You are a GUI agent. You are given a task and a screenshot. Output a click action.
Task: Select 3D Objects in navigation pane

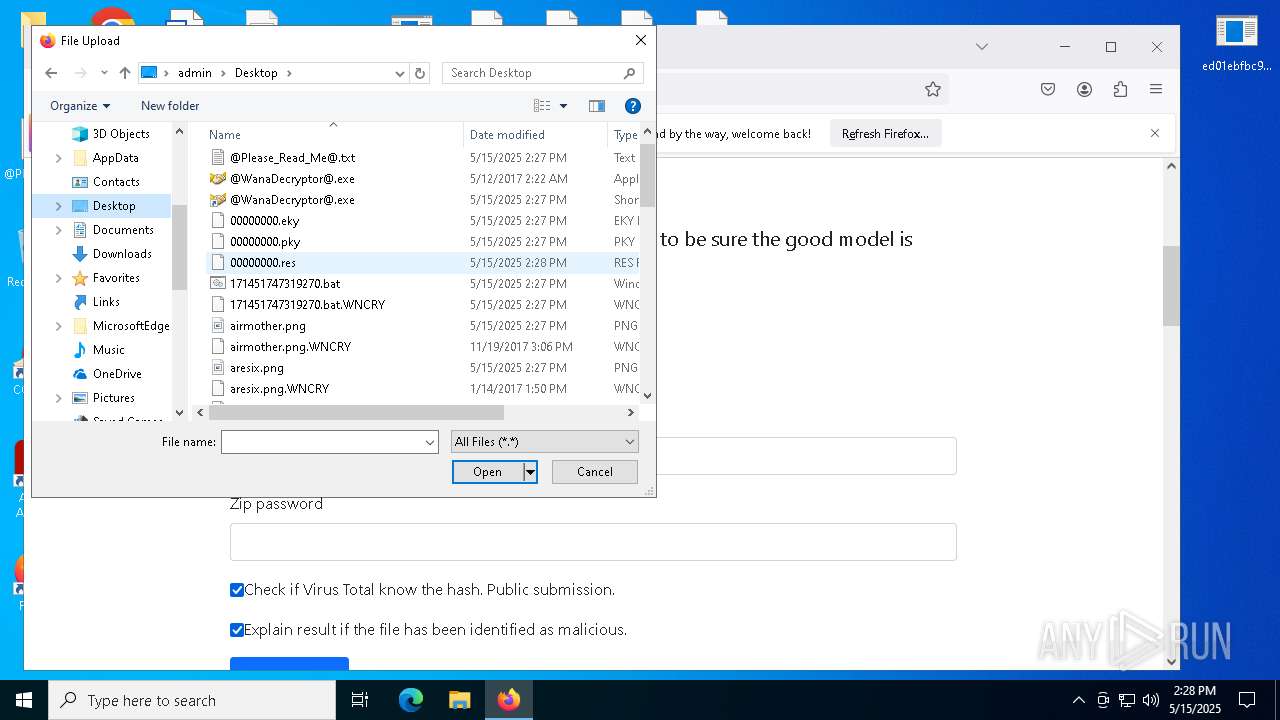(121, 134)
